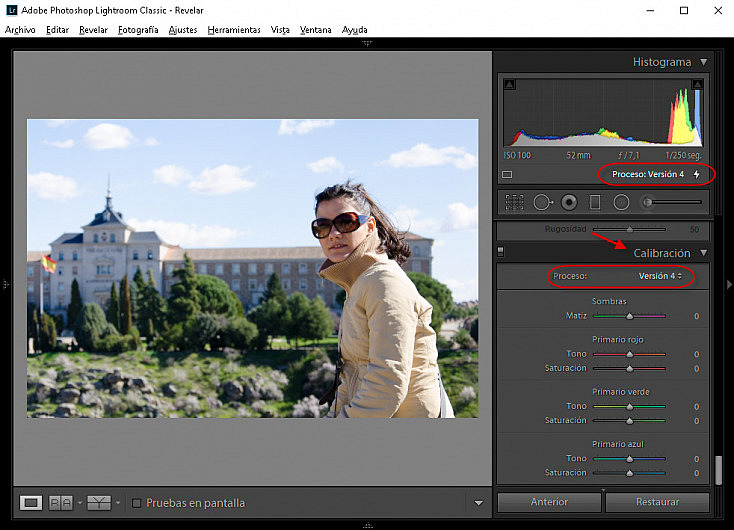Viewport: 734px width, 530px height.
Task: Select the Spot Removal tool
Action: click(543, 202)
